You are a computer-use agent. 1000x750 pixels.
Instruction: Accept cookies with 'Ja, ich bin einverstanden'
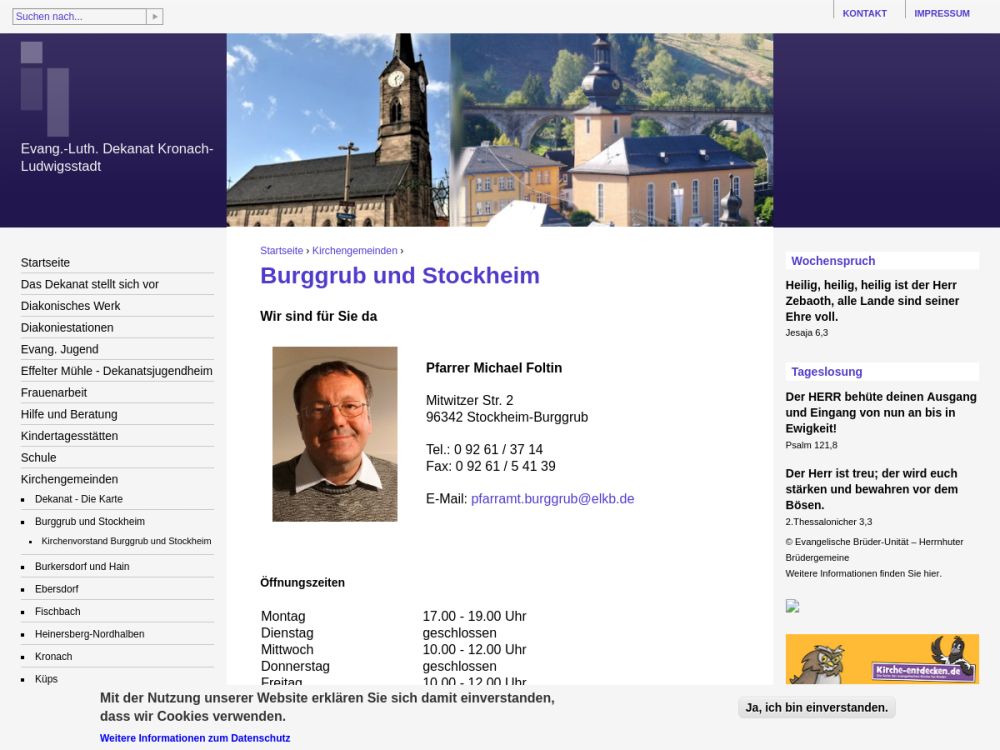[x=816, y=707]
